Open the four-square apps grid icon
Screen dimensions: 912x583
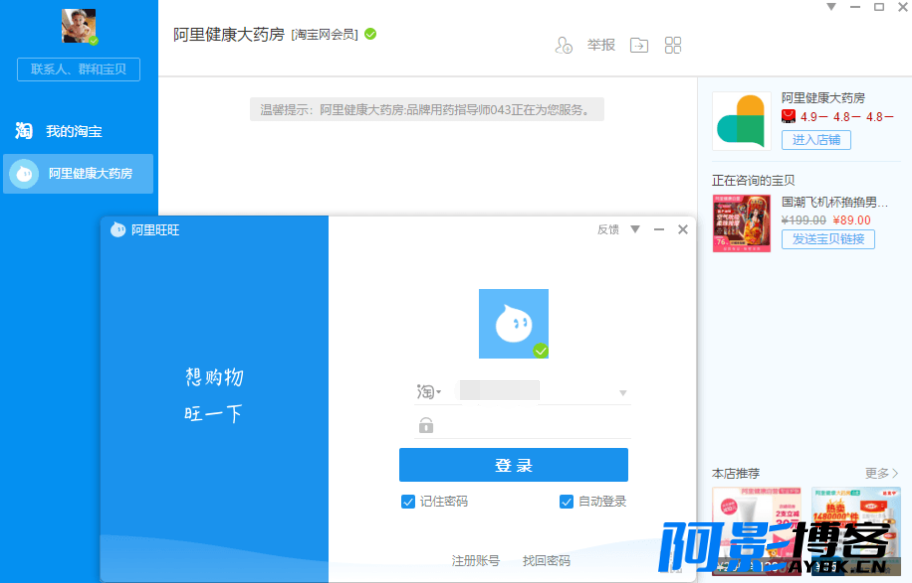pyautogui.click(x=673, y=45)
